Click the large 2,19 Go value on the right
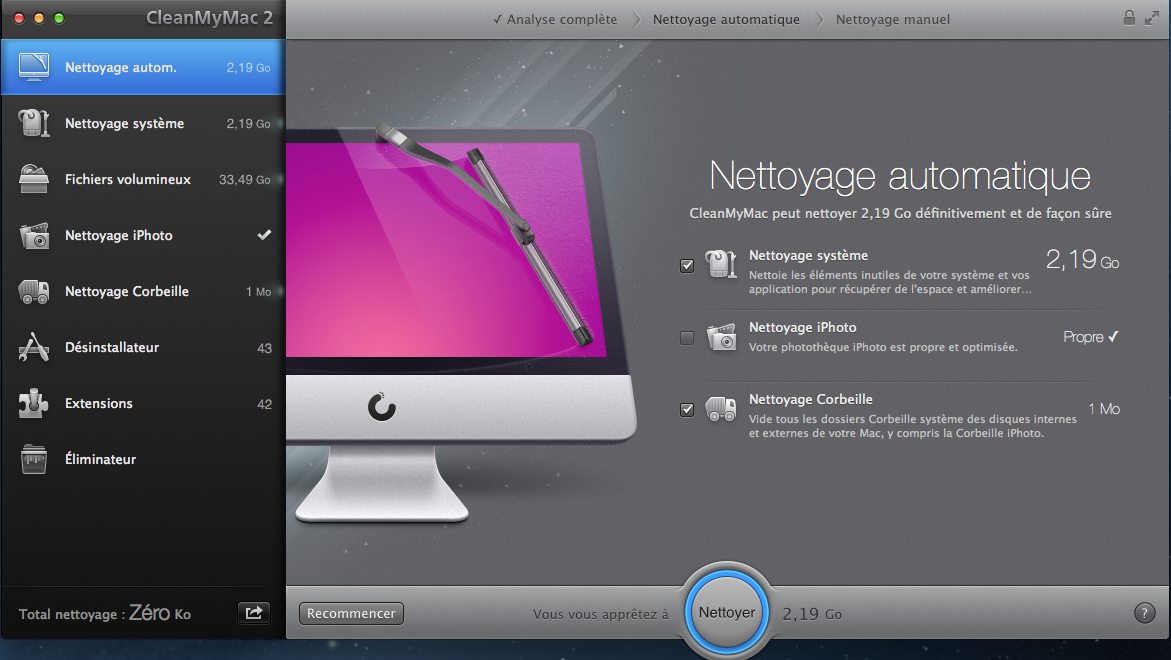The height and width of the screenshot is (660, 1171). [x=1082, y=260]
